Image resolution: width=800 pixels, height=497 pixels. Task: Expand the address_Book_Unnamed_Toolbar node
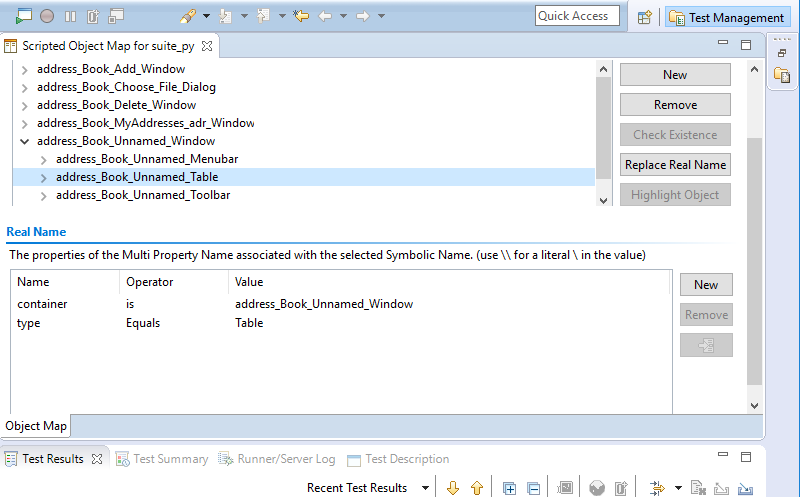click(43, 195)
